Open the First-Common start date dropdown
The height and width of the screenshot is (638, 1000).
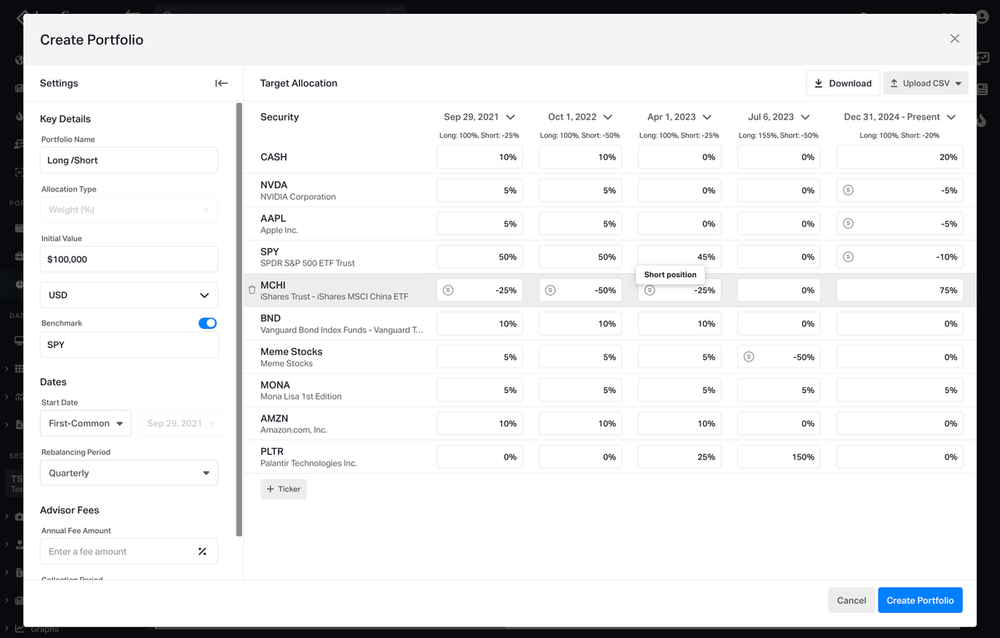tap(85, 423)
